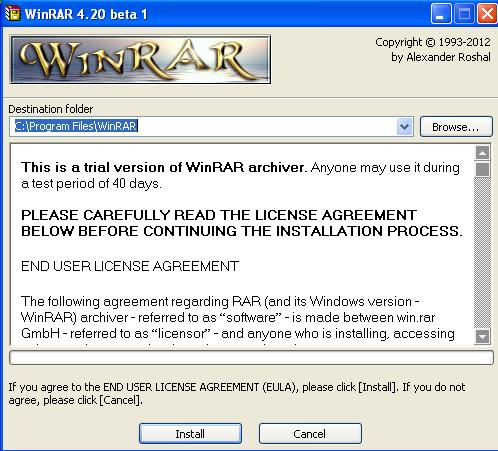498x451 pixels.
Task: Click the 'PLEASE CAREFULLY READ' notice text
Action: (x=242, y=223)
